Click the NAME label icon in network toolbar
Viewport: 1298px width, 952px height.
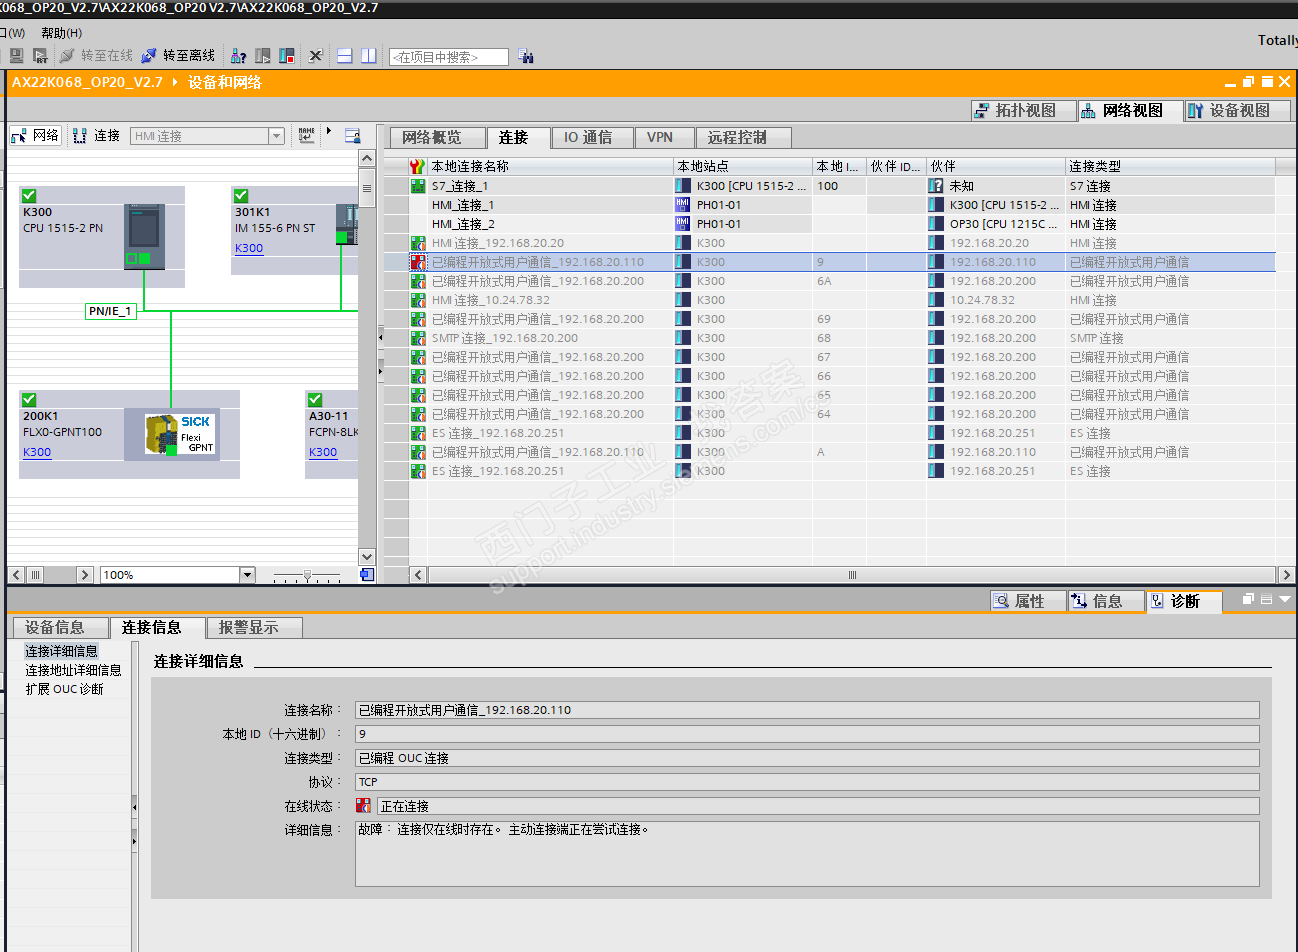tap(307, 135)
